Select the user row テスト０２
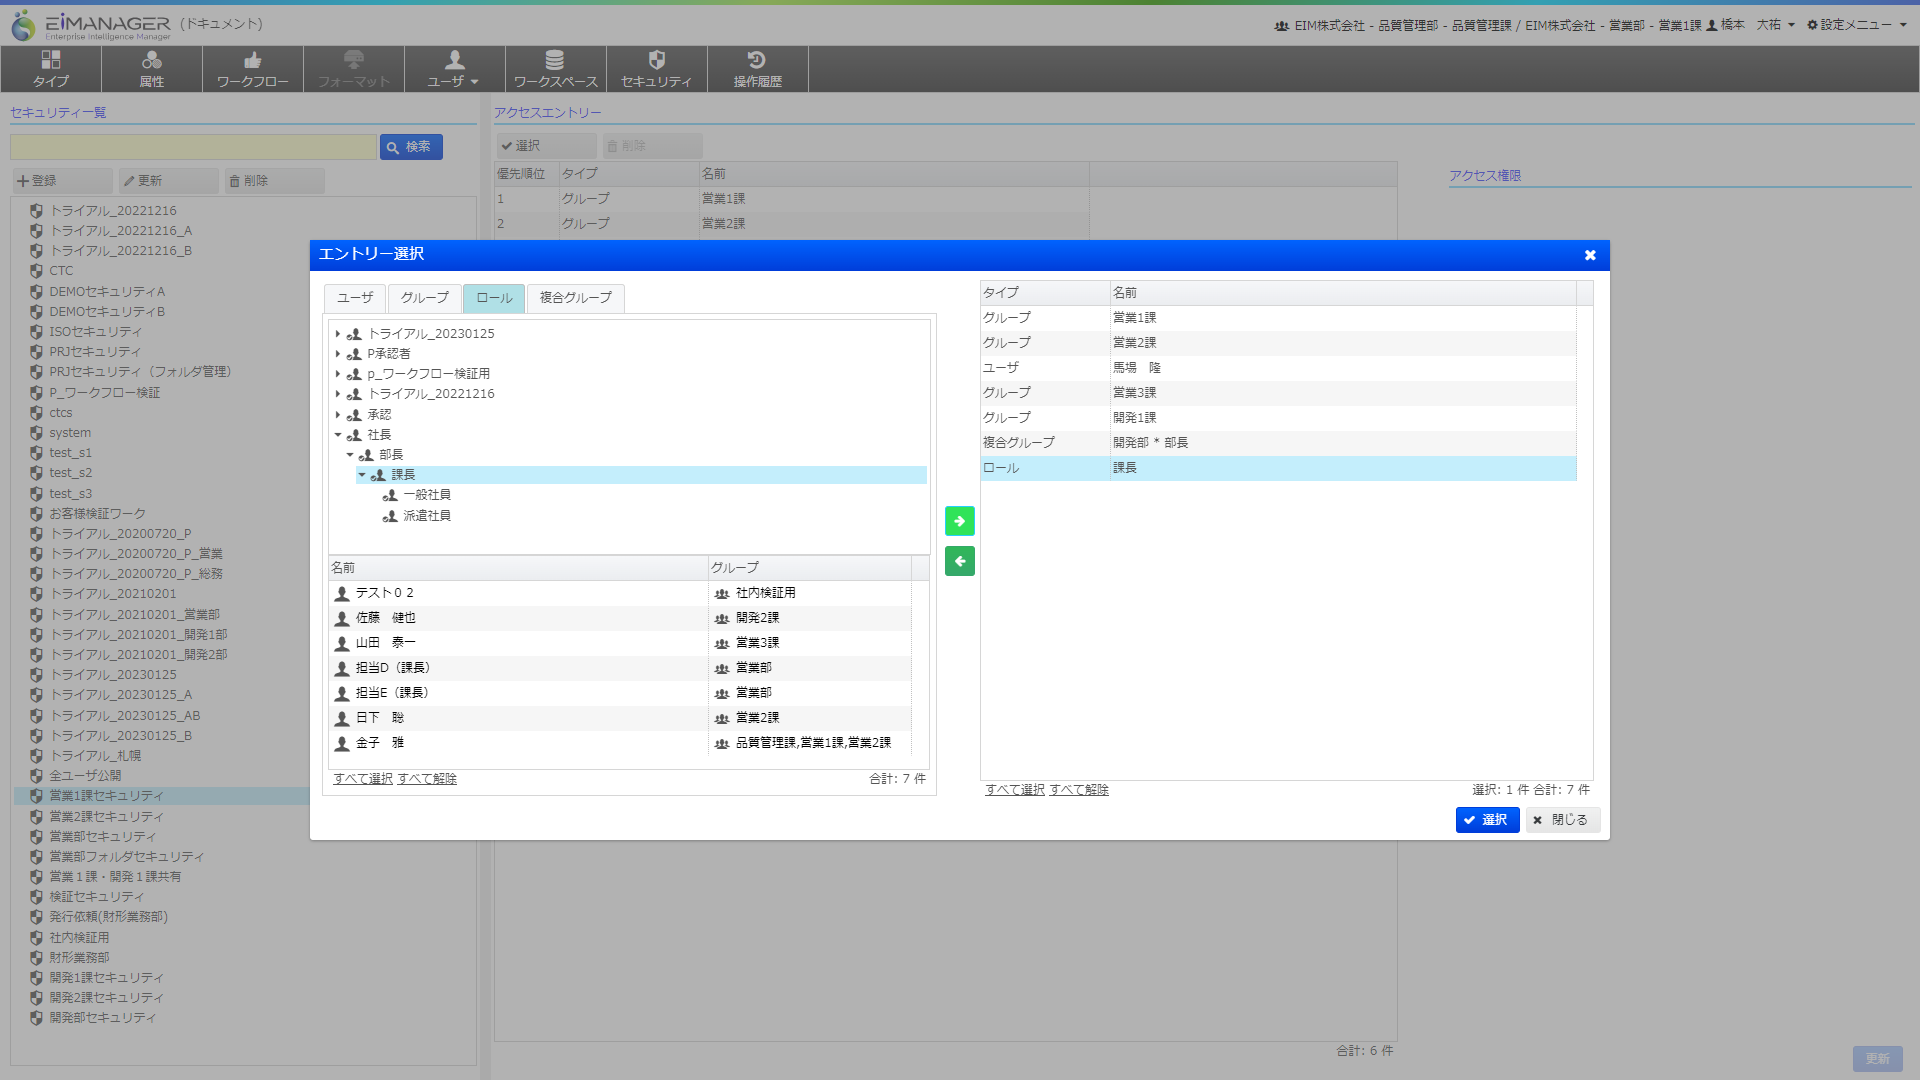The width and height of the screenshot is (1920, 1080). click(620, 593)
